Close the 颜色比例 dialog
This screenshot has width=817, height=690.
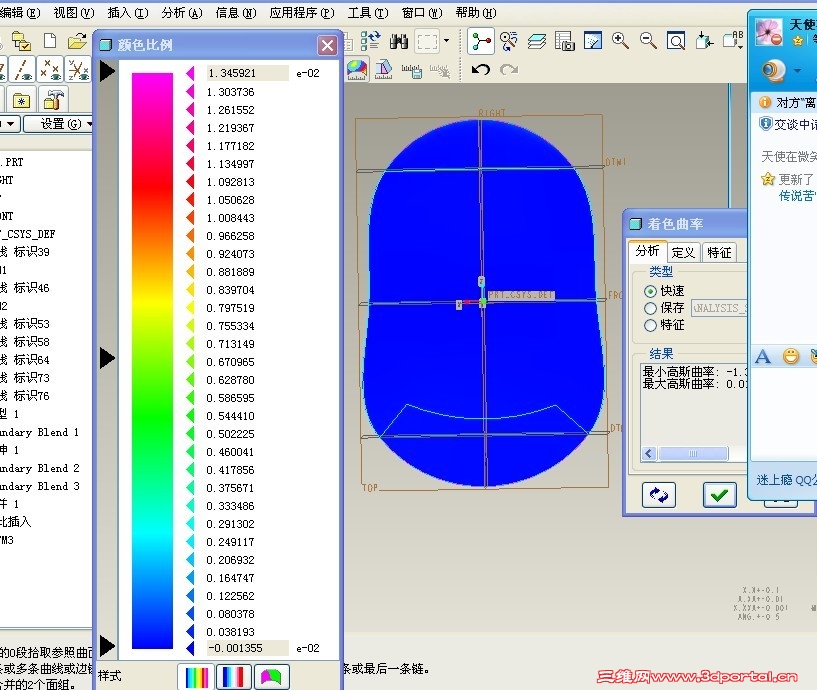[x=327, y=46]
